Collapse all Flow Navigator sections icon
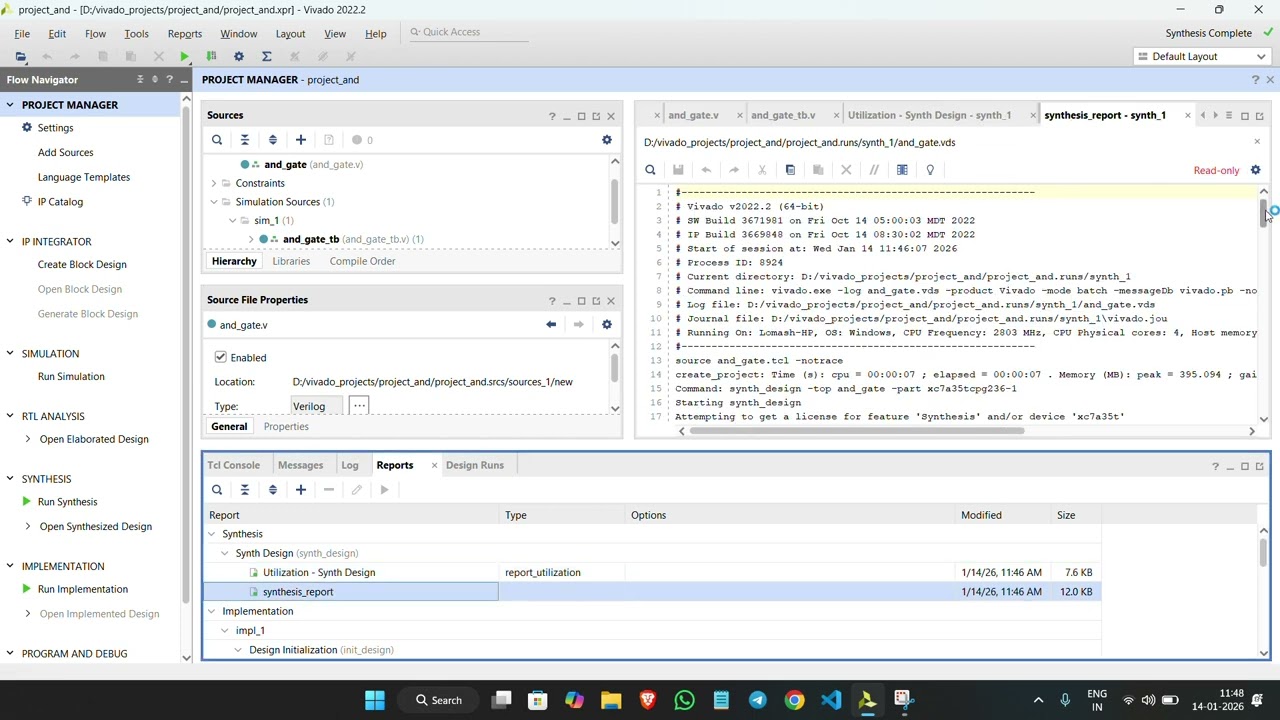1280x720 pixels. 140,79
